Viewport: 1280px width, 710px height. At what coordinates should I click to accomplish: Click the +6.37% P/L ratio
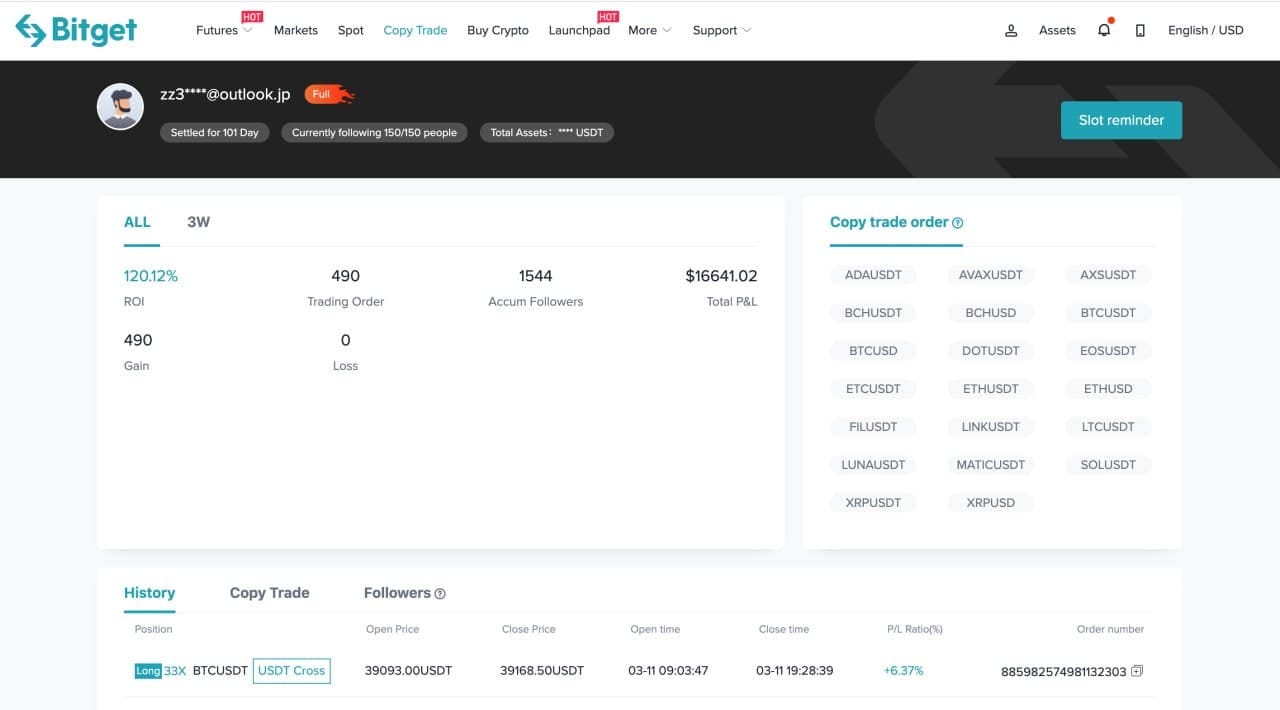[903, 671]
